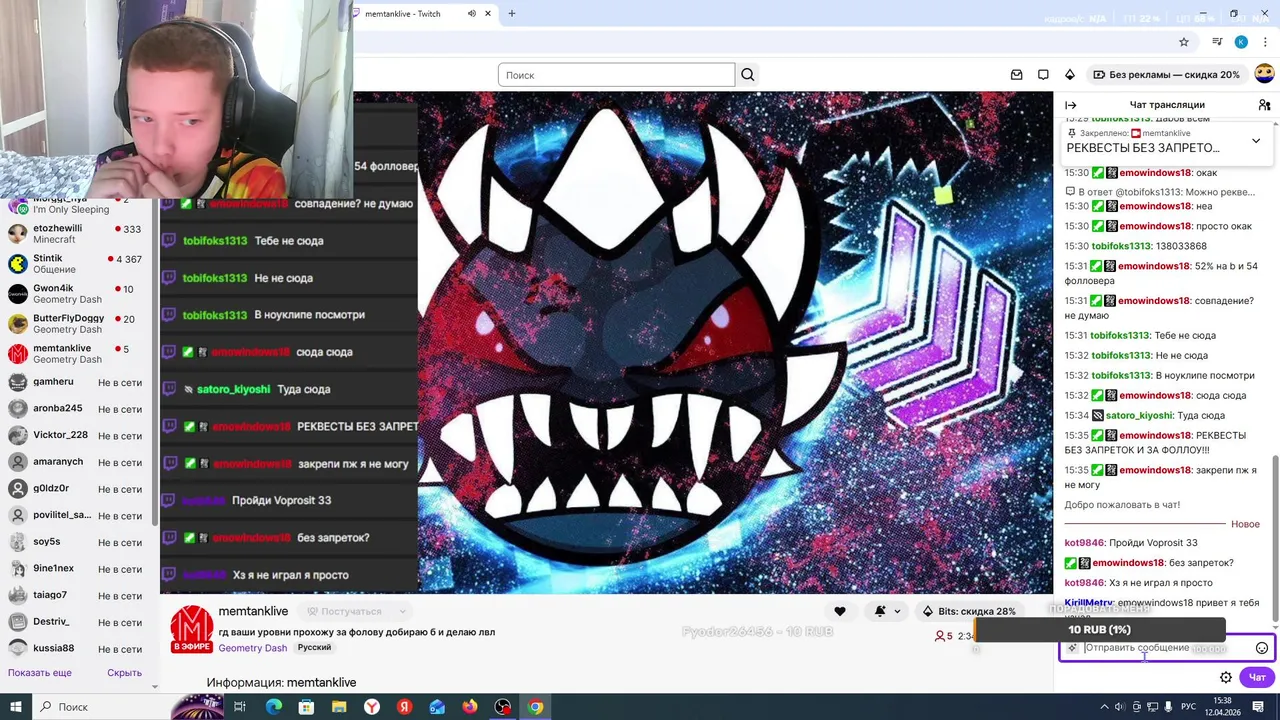
Task: Open the emote picker smiley in chat
Action: point(1262,648)
